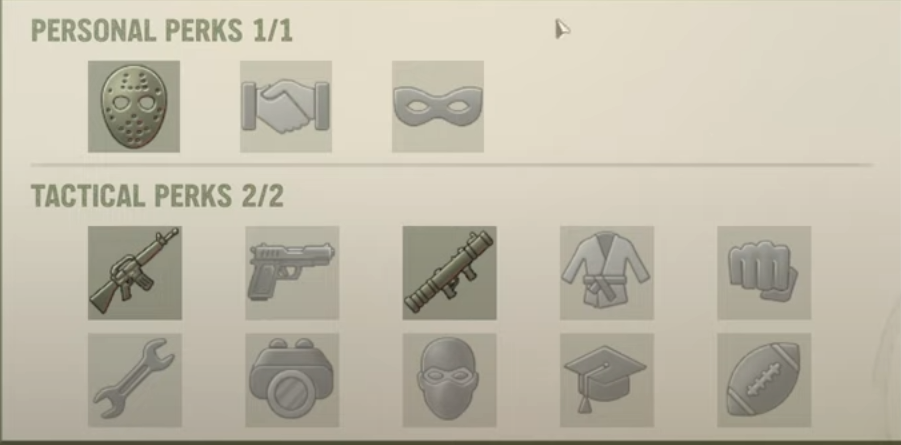The width and height of the screenshot is (901, 445).
Task: Select the football tactical perk
Action: [x=764, y=380]
